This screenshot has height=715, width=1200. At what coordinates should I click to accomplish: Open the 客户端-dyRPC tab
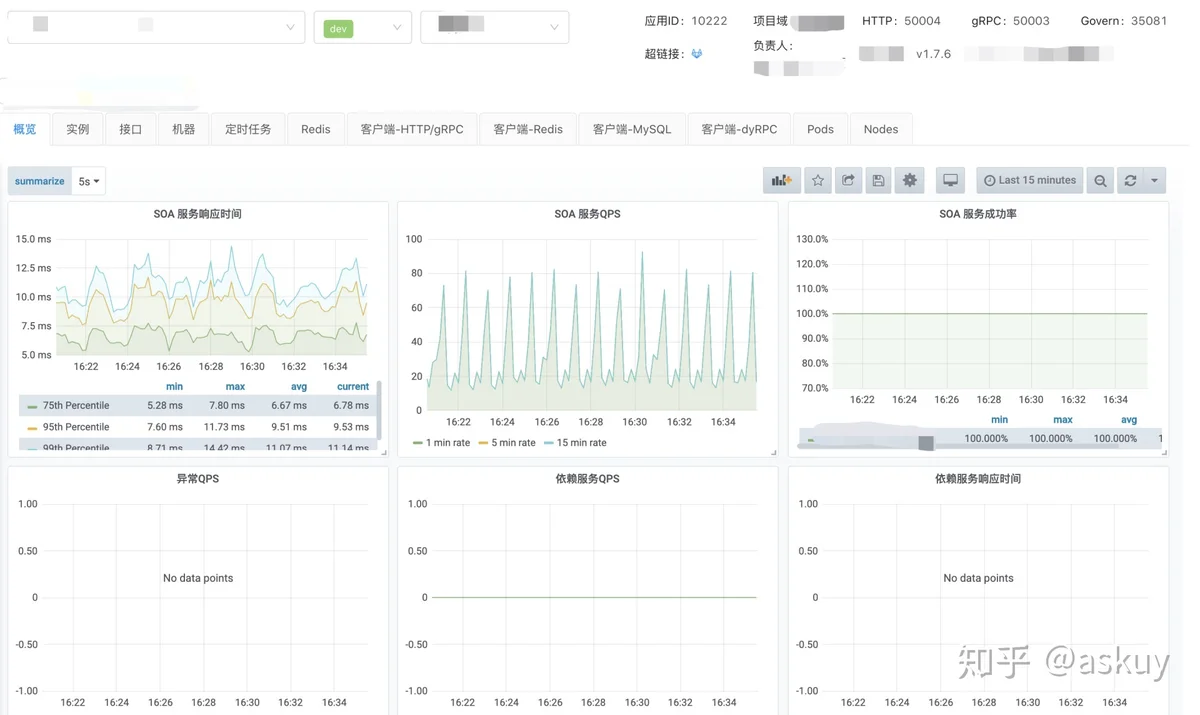pos(739,129)
